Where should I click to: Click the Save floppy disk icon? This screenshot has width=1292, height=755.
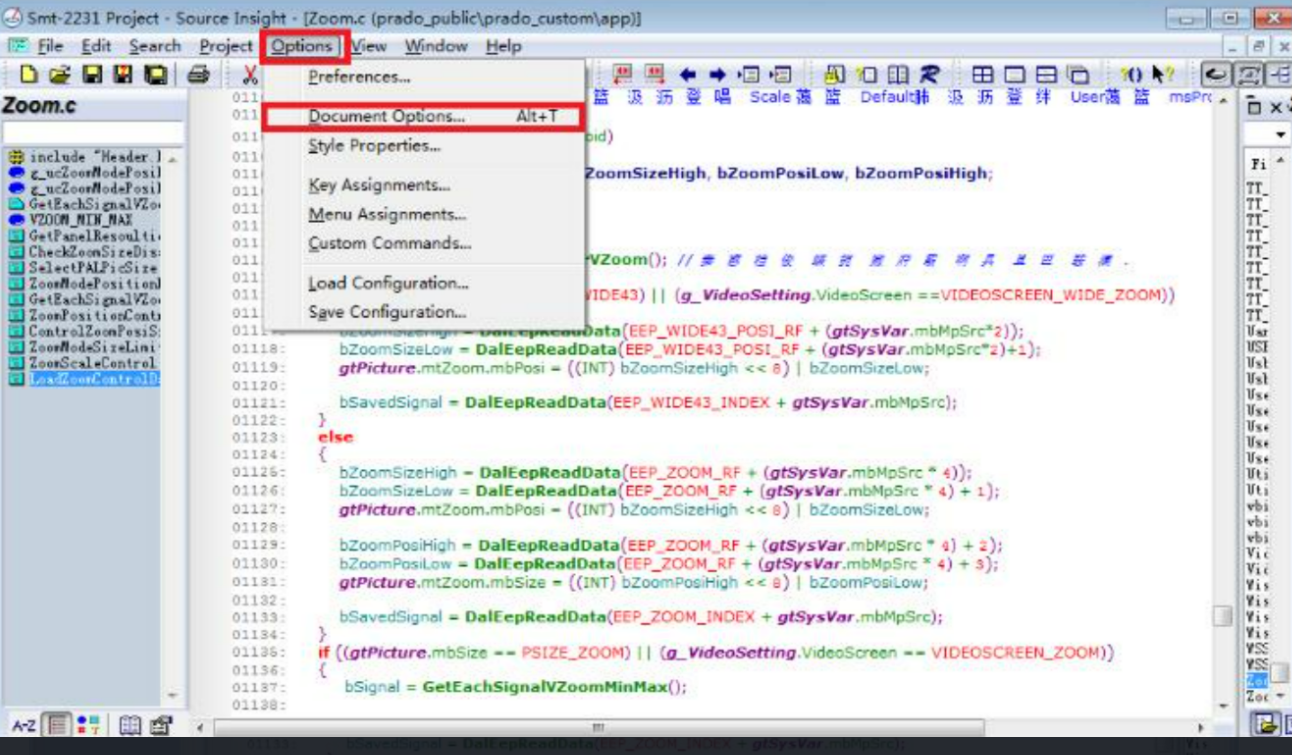point(92,74)
